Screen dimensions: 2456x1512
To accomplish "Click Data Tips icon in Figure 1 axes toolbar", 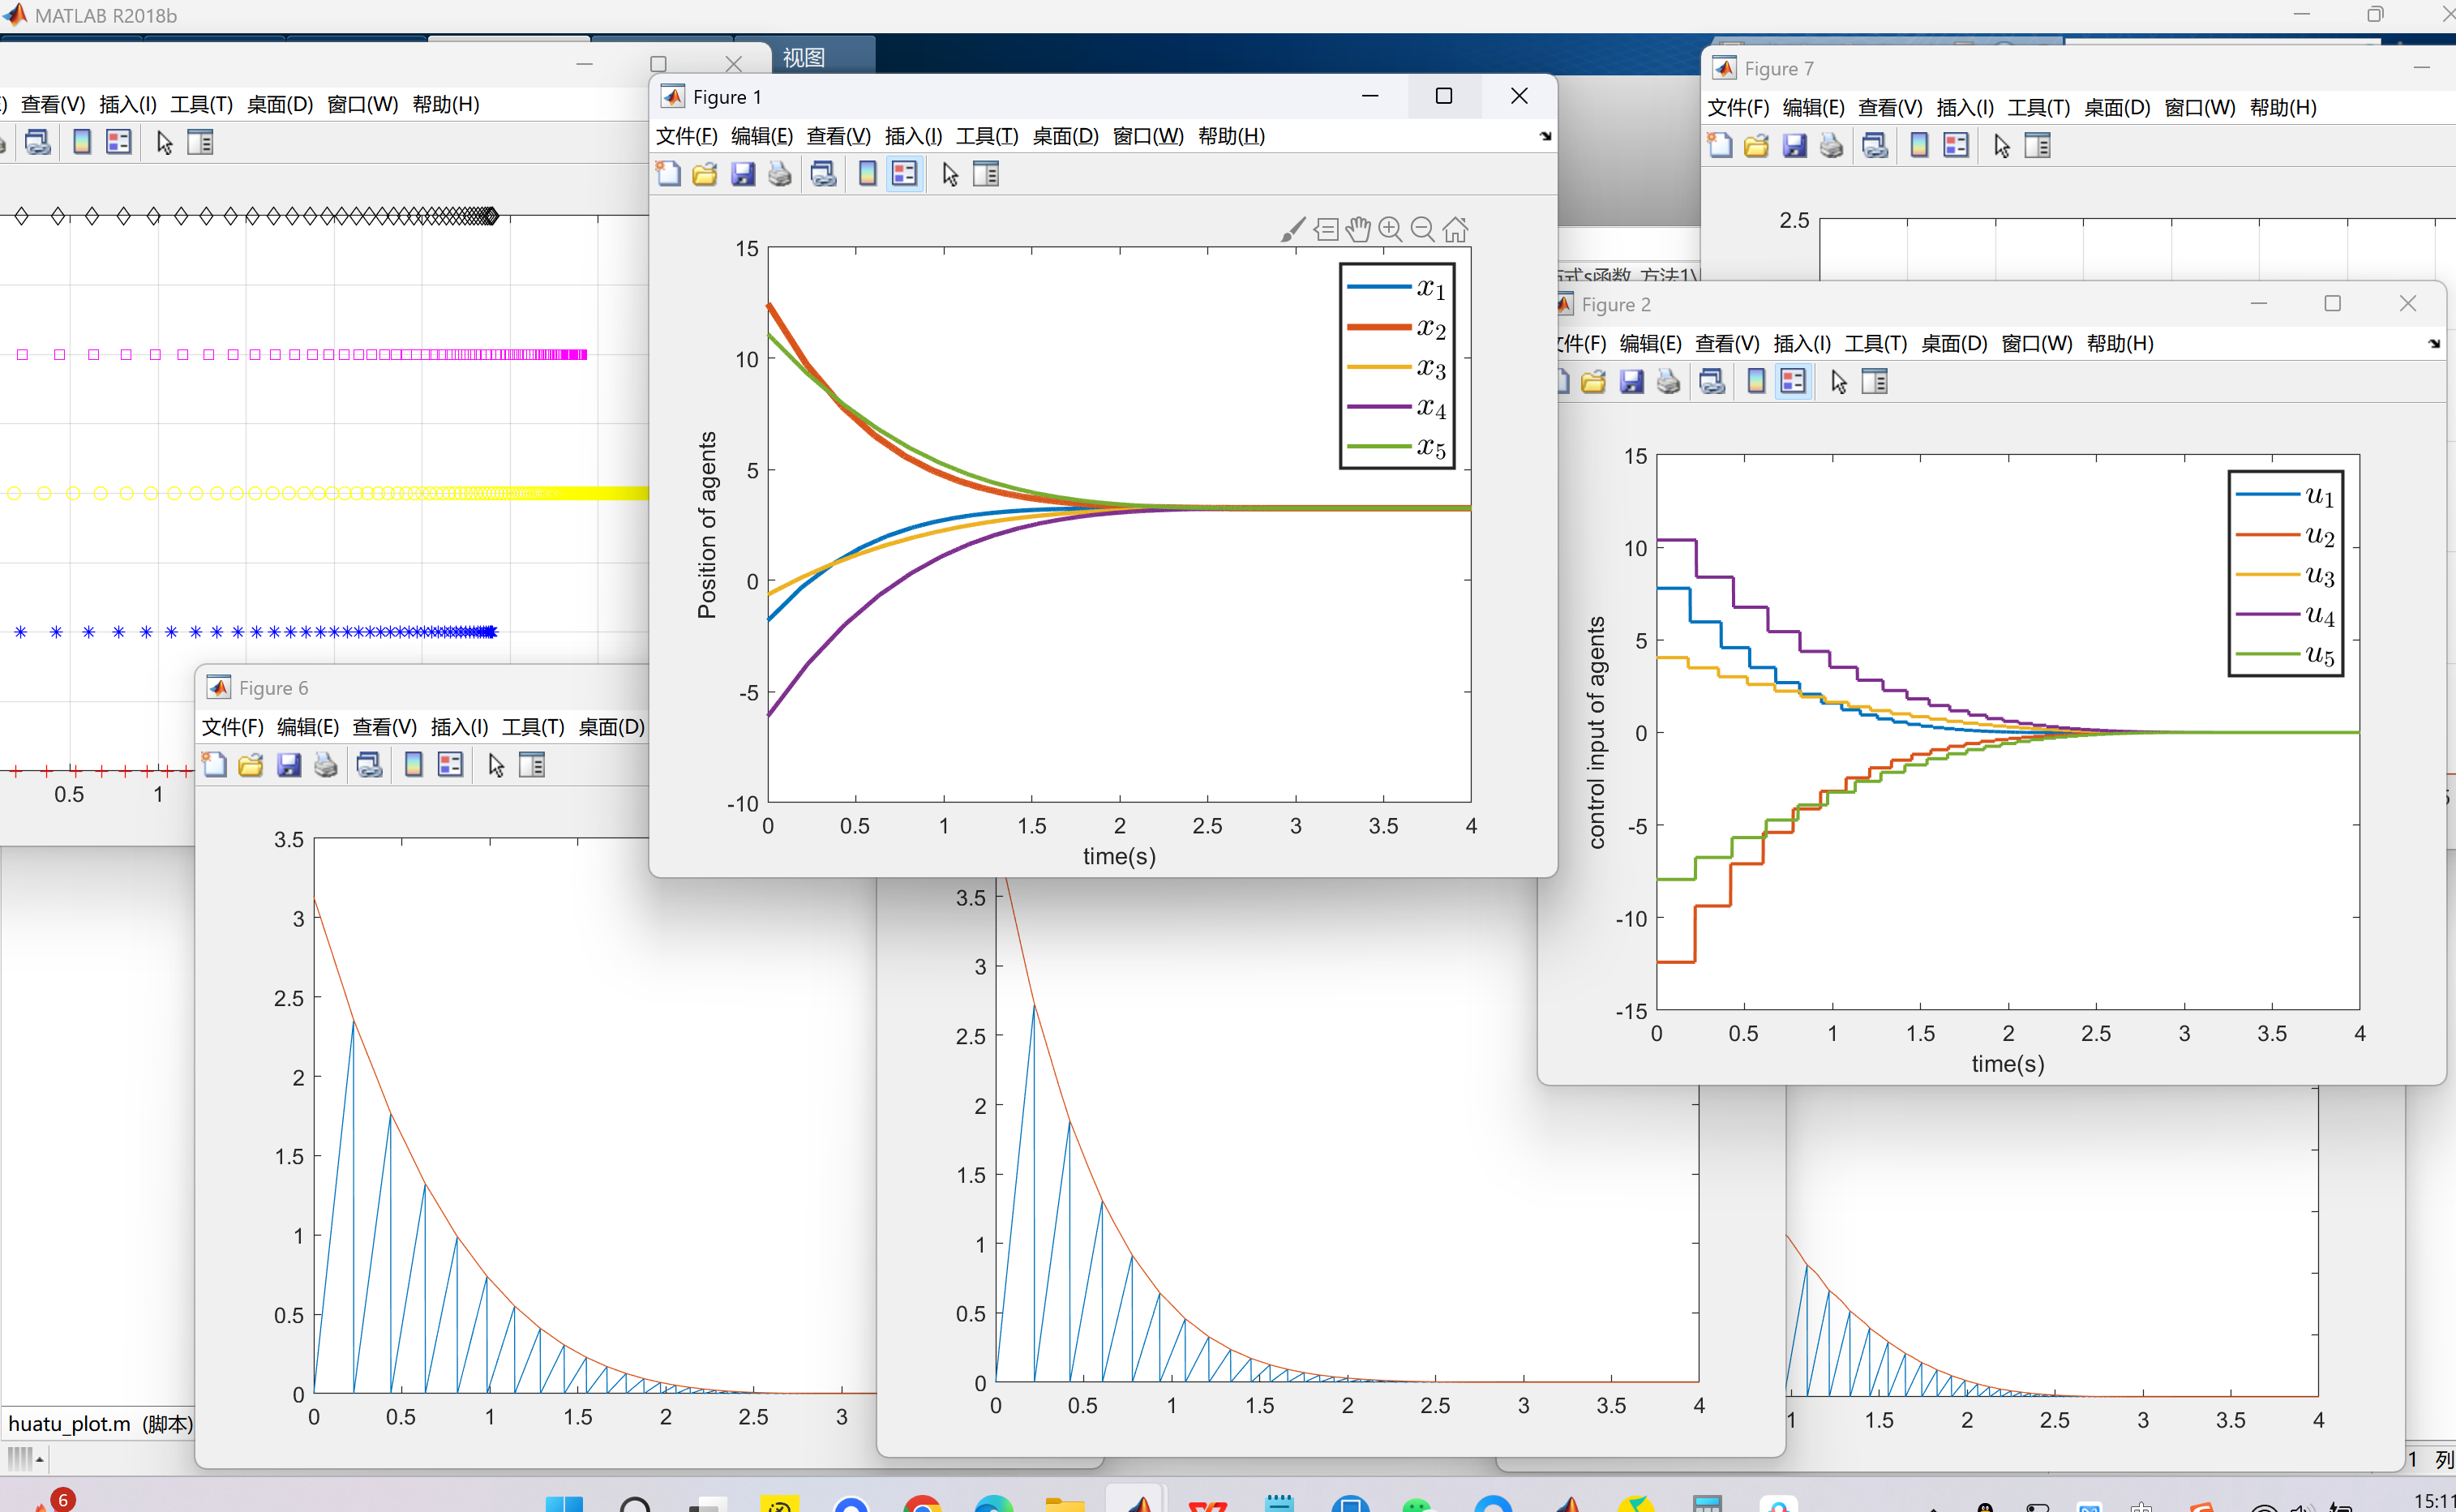I will [x=1325, y=229].
